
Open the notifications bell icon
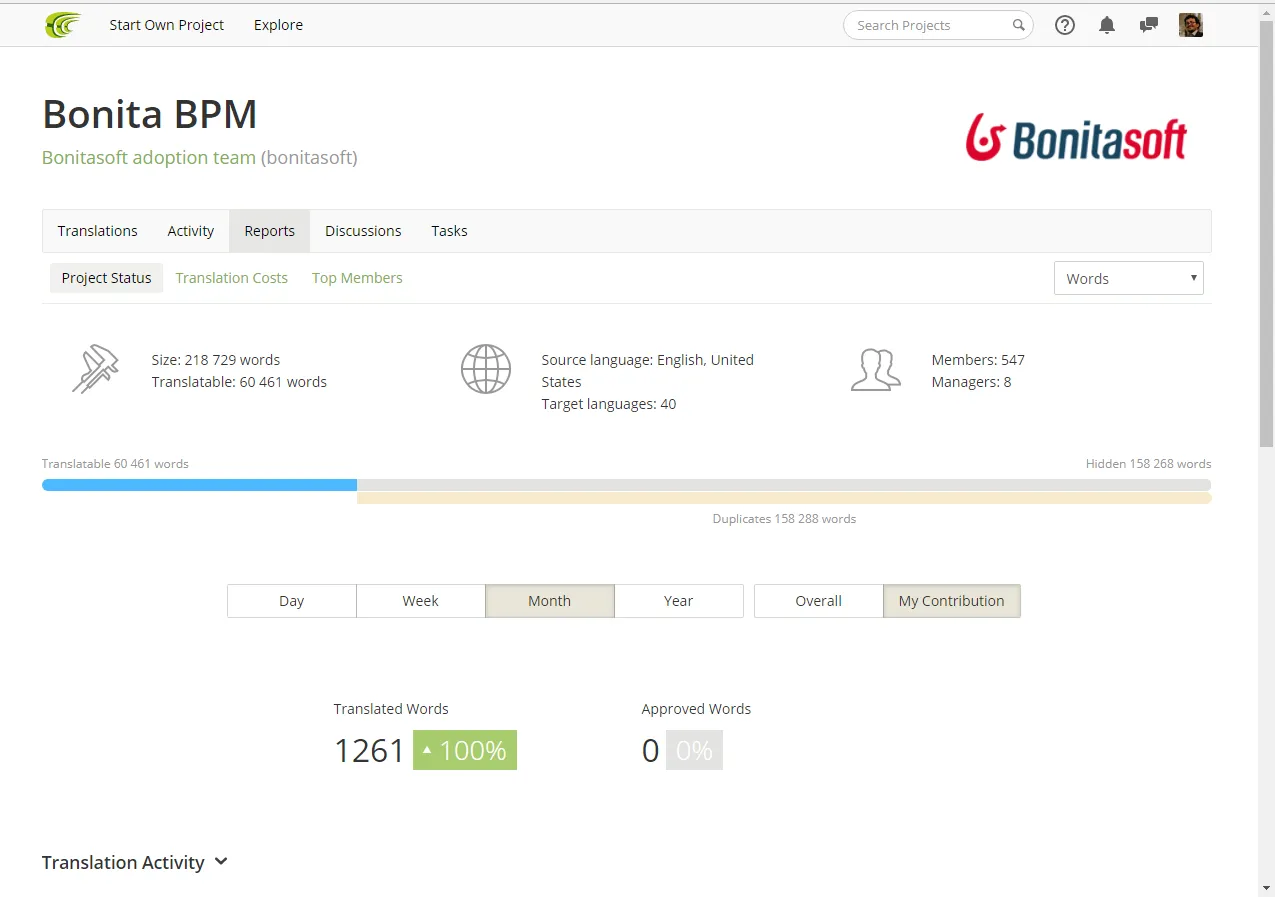pyautogui.click(x=1107, y=25)
